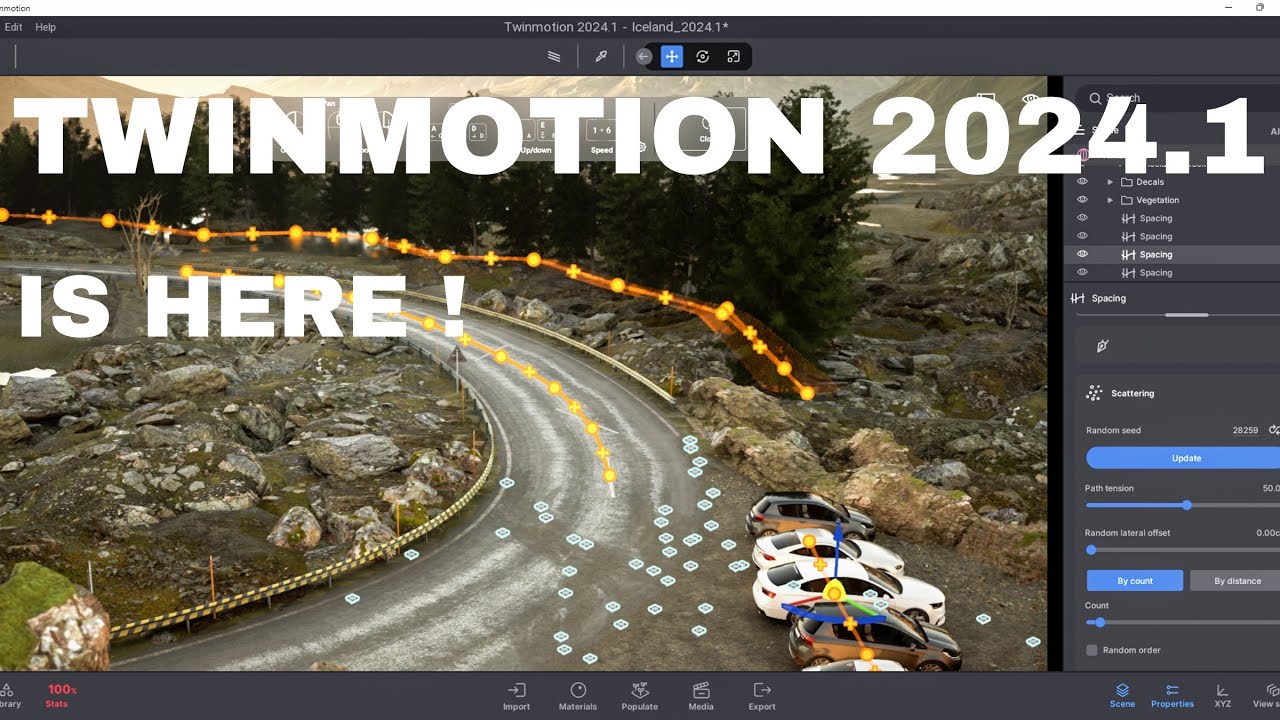Screen dimensions: 1280x720
Task: Select the highlighted Spacing item in scene tree
Action: [x=1172, y=254]
